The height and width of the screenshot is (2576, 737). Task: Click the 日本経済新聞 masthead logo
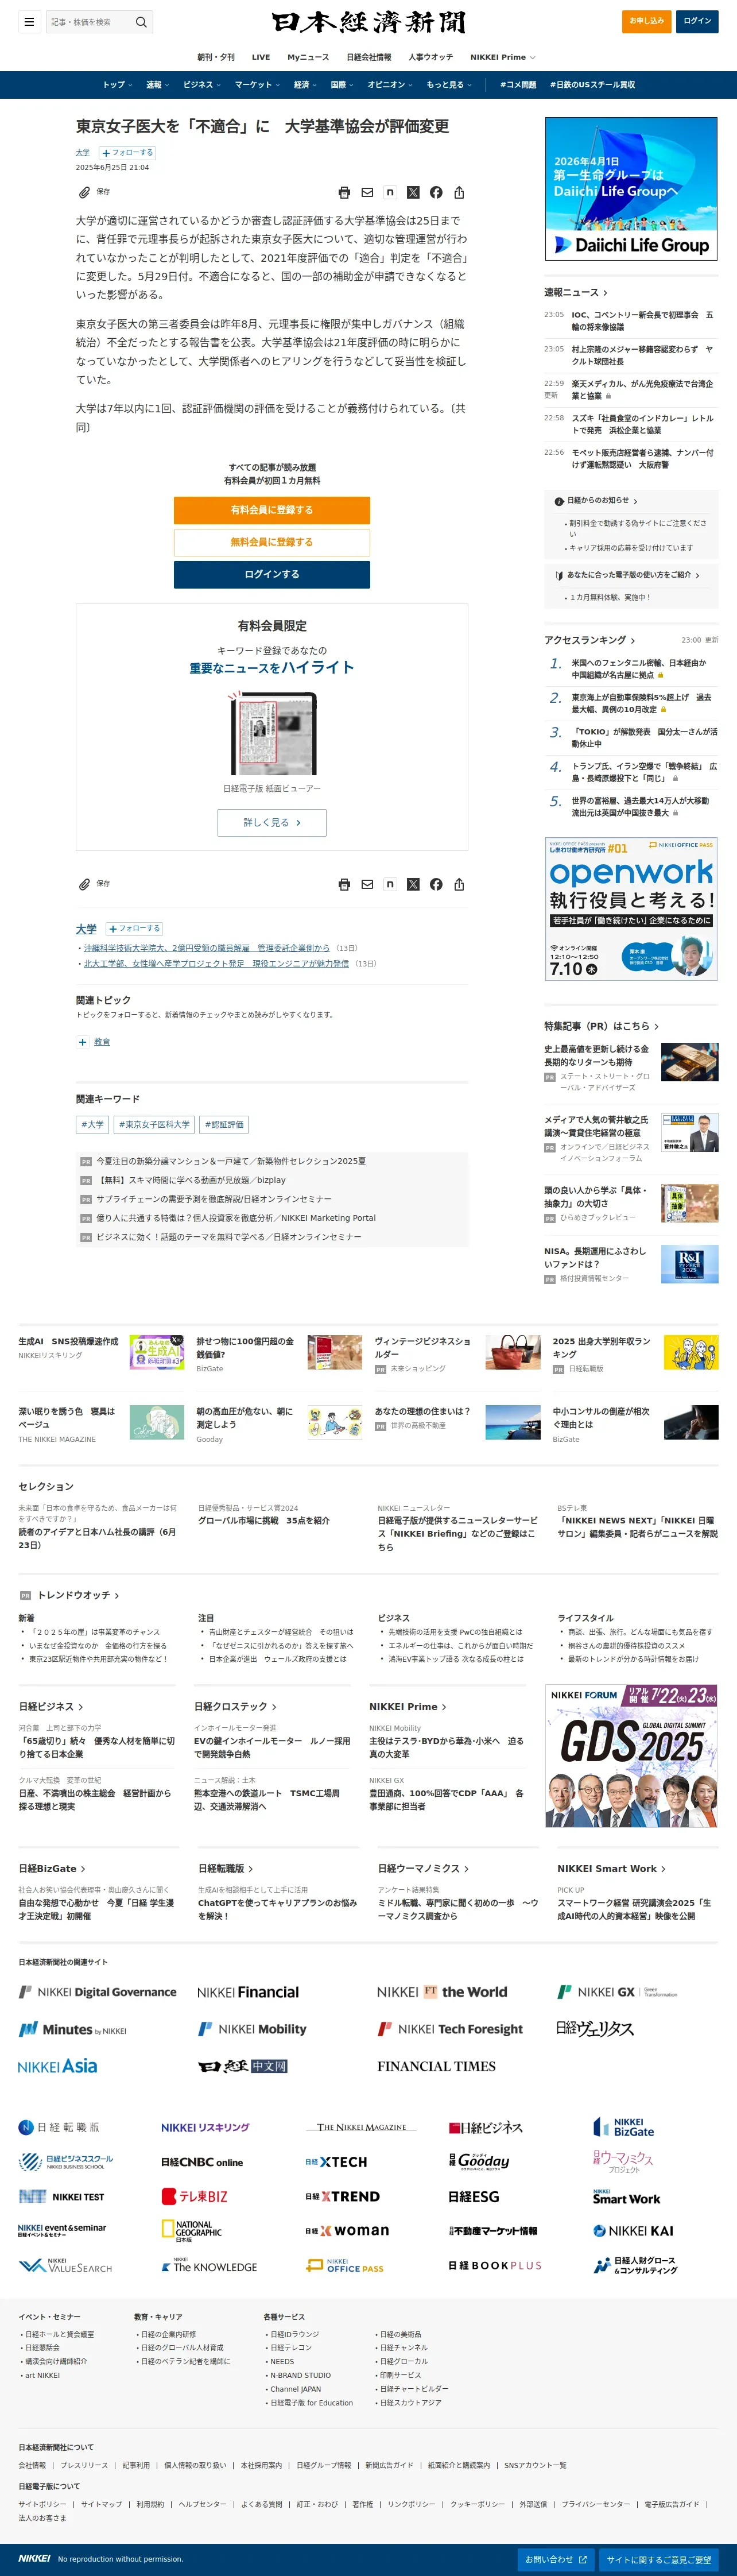(368, 22)
